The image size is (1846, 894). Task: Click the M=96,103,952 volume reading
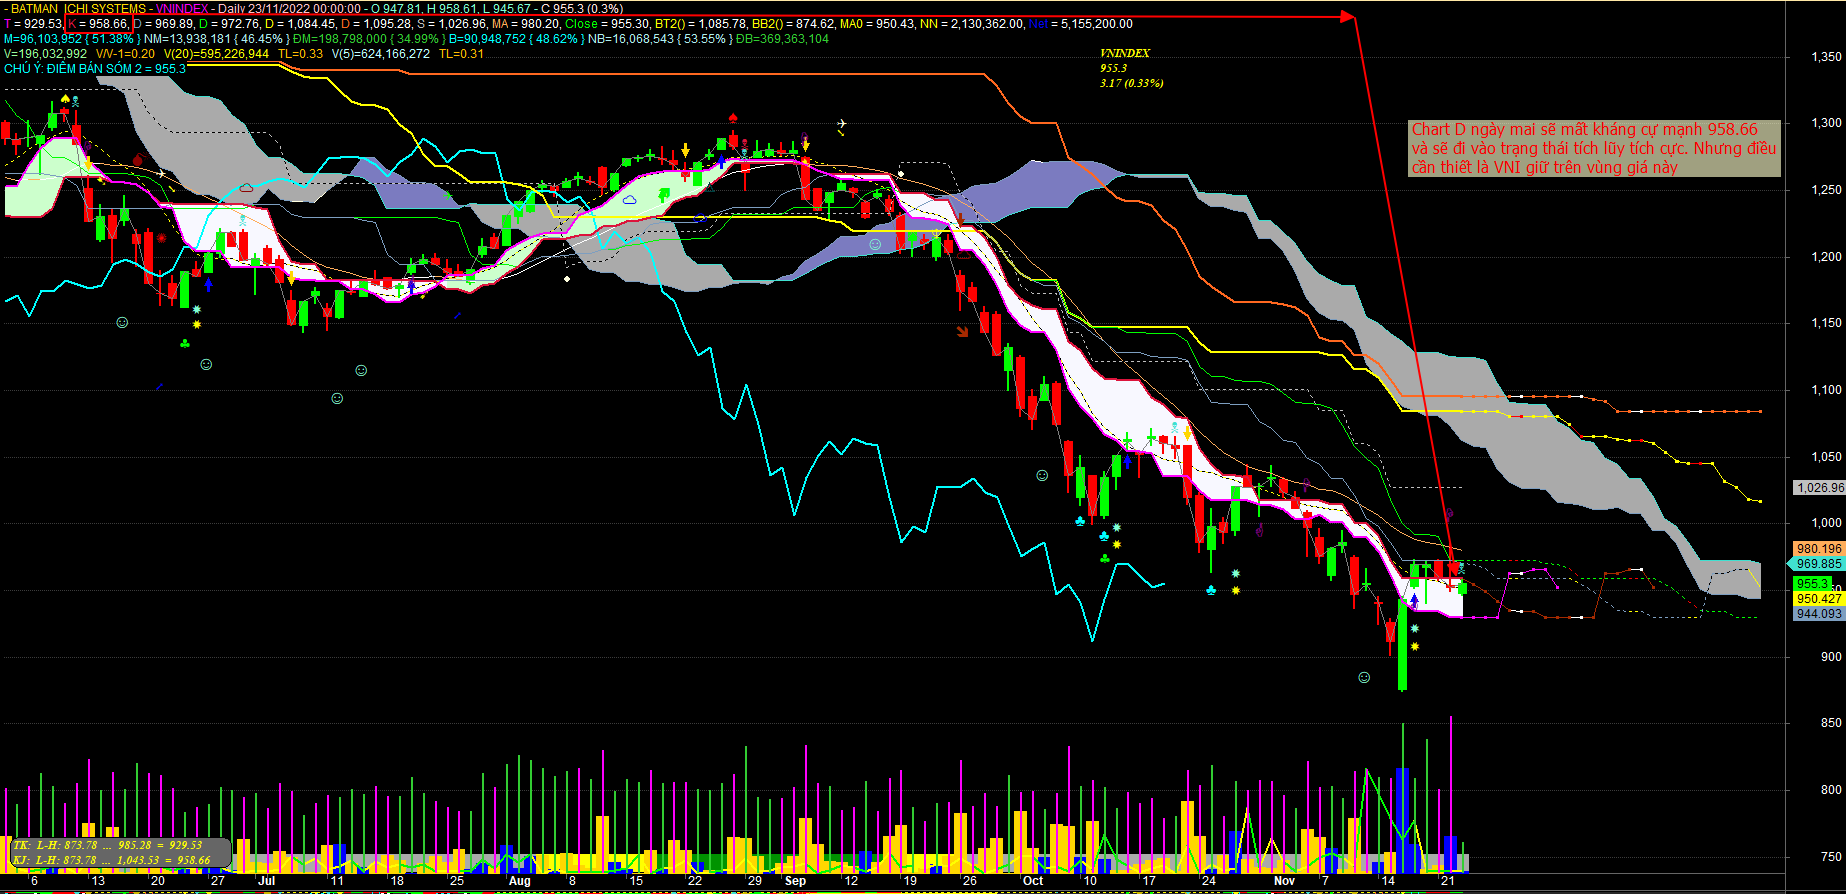(43, 39)
